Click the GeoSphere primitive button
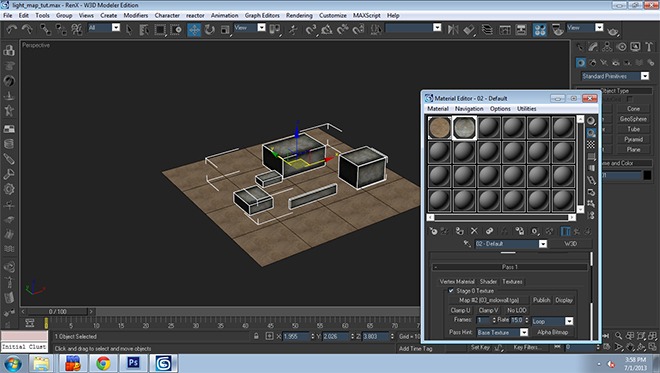 (633, 119)
